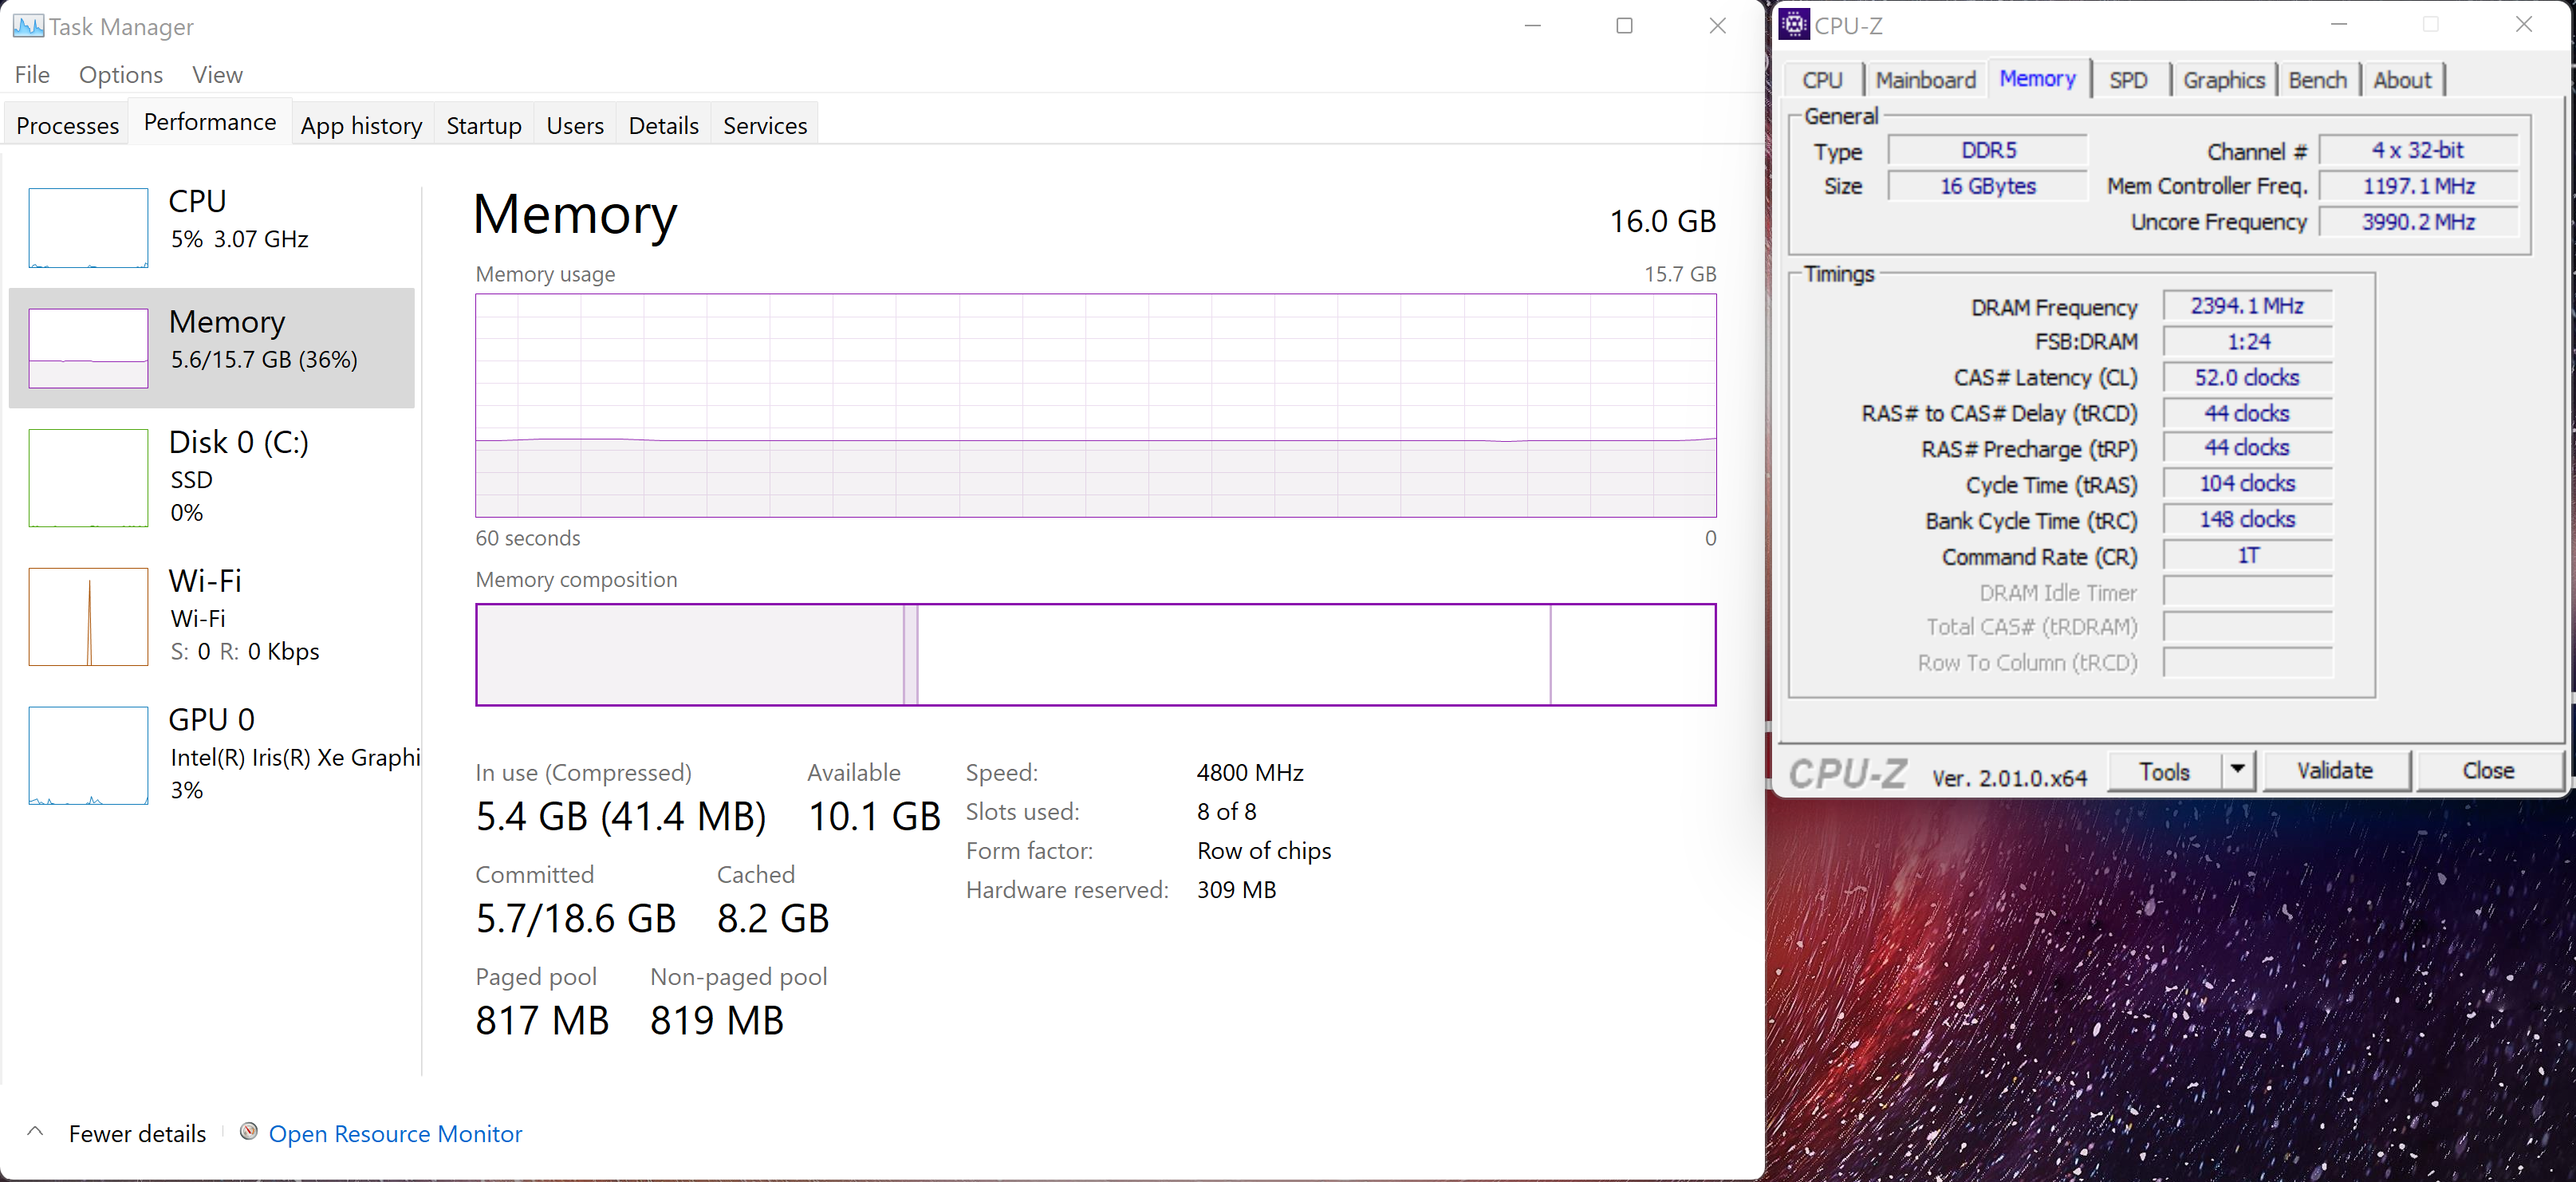
Task: Click the '819 MB' non-paged pool value
Action: pyautogui.click(x=717, y=1020)
